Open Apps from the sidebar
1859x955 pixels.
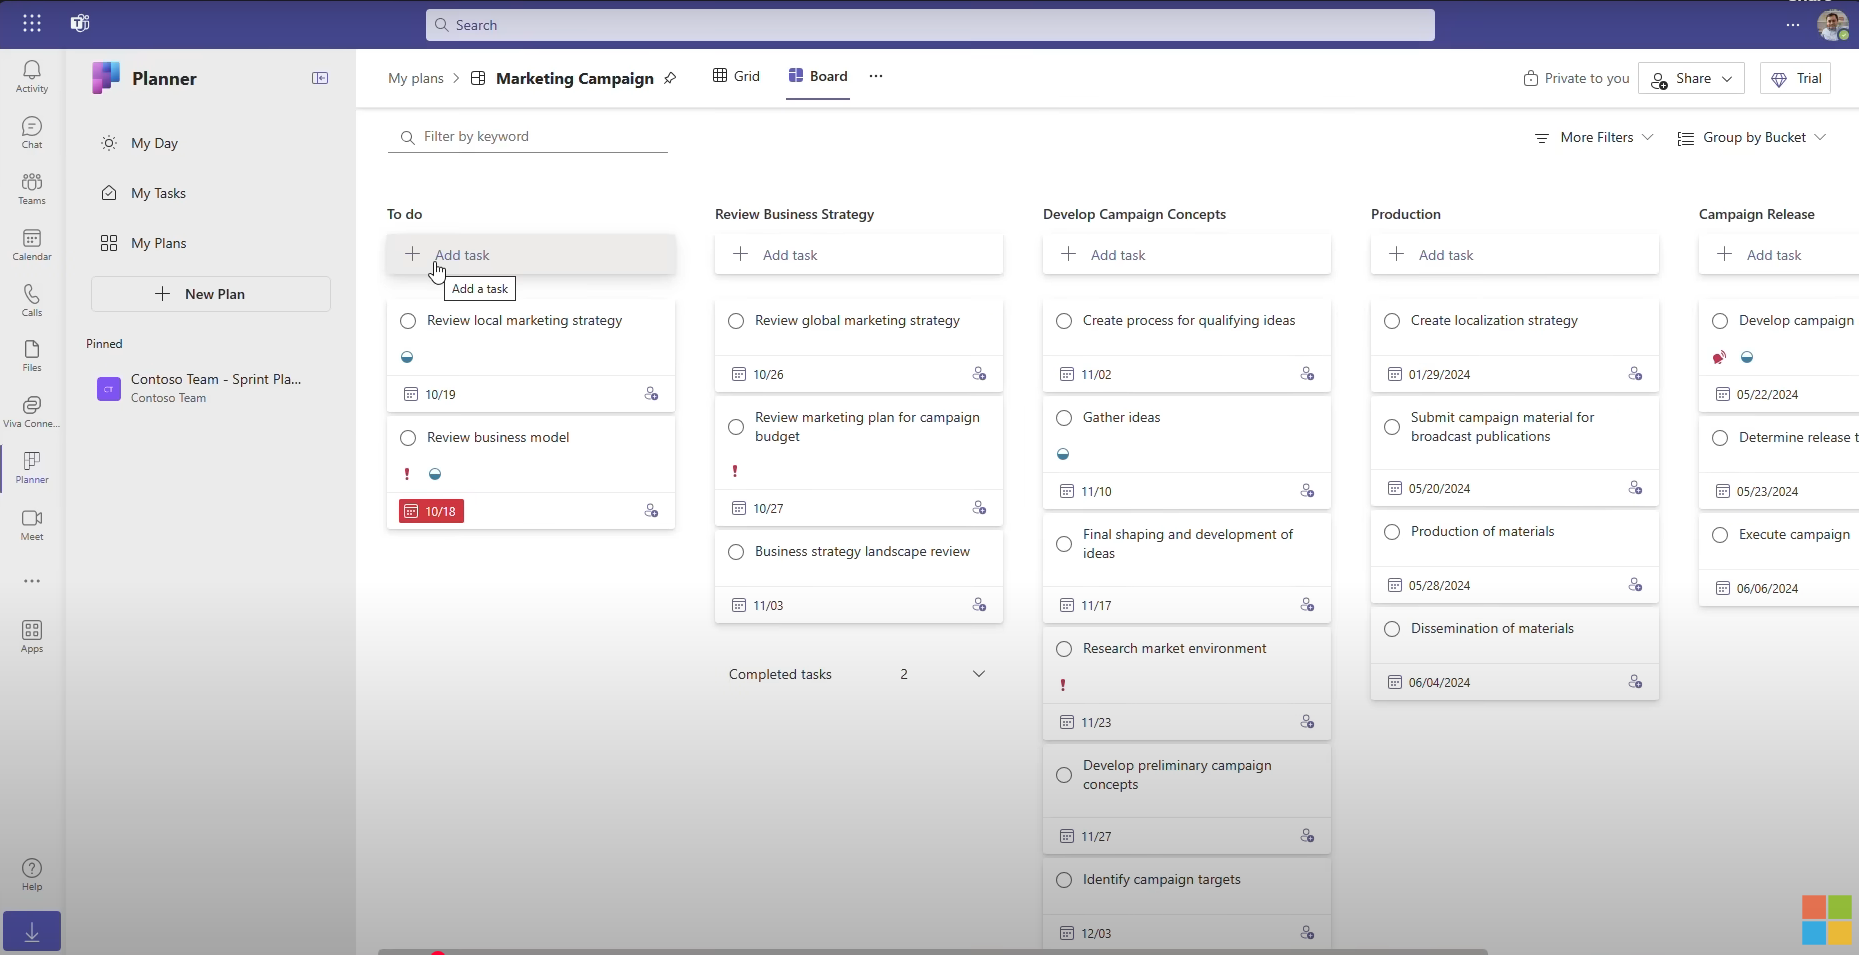tap(31, 635)
